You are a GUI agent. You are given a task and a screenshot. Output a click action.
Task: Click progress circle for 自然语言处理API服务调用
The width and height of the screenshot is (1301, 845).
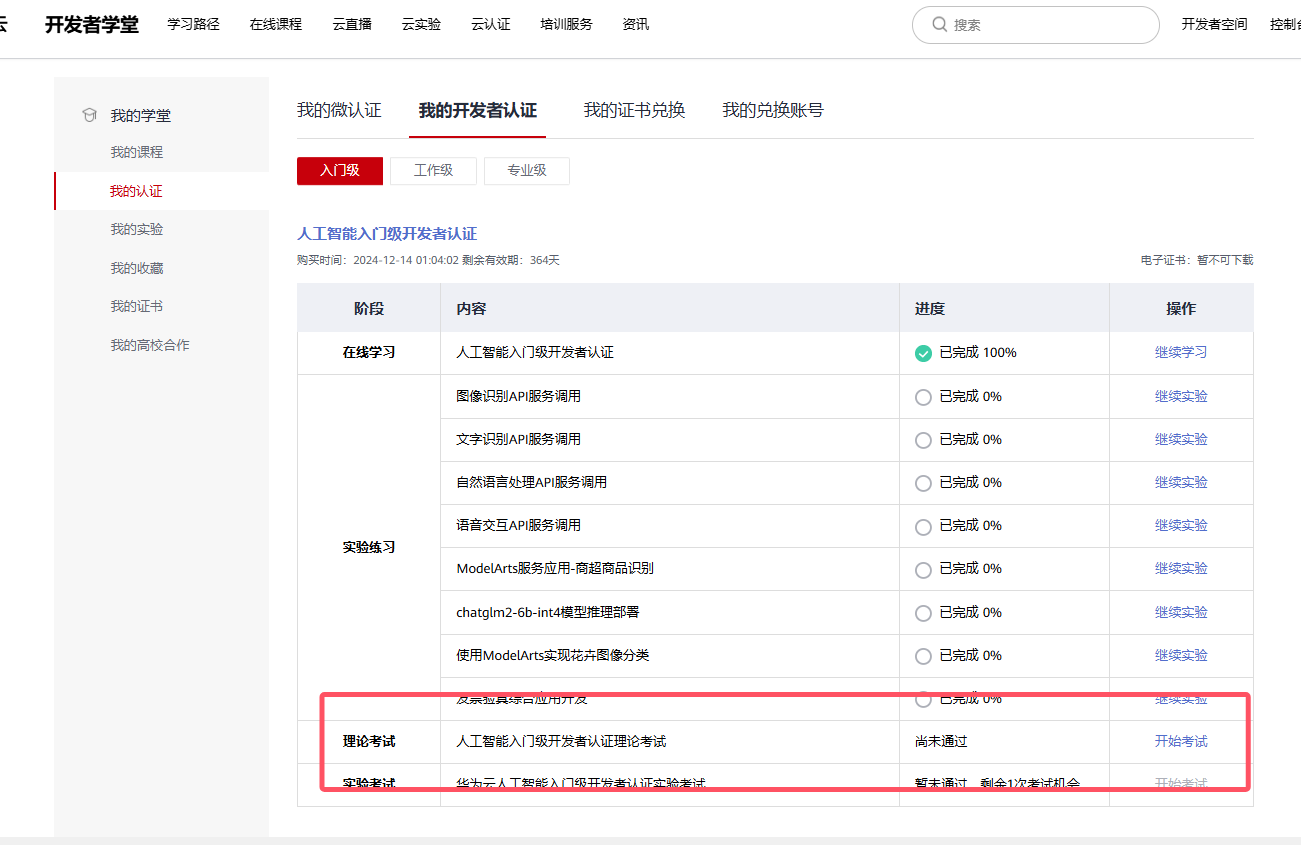coord(923,483)
